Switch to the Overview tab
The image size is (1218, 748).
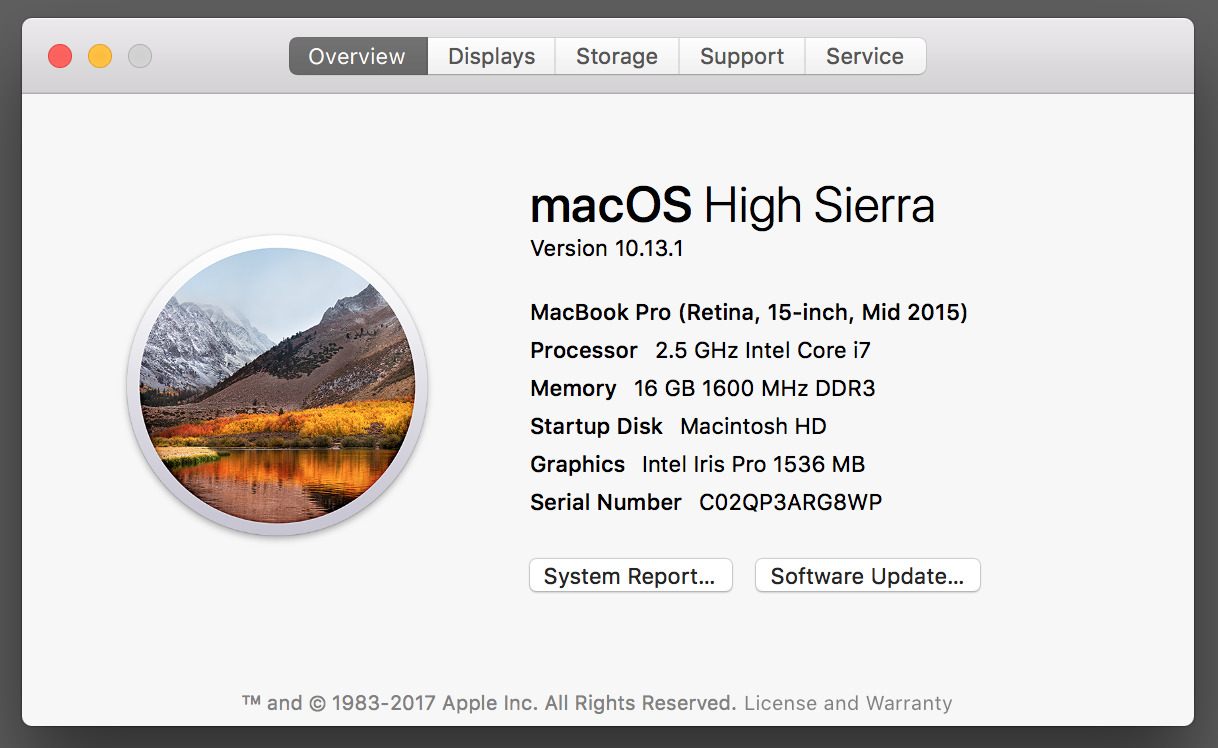tap(357, 57)
